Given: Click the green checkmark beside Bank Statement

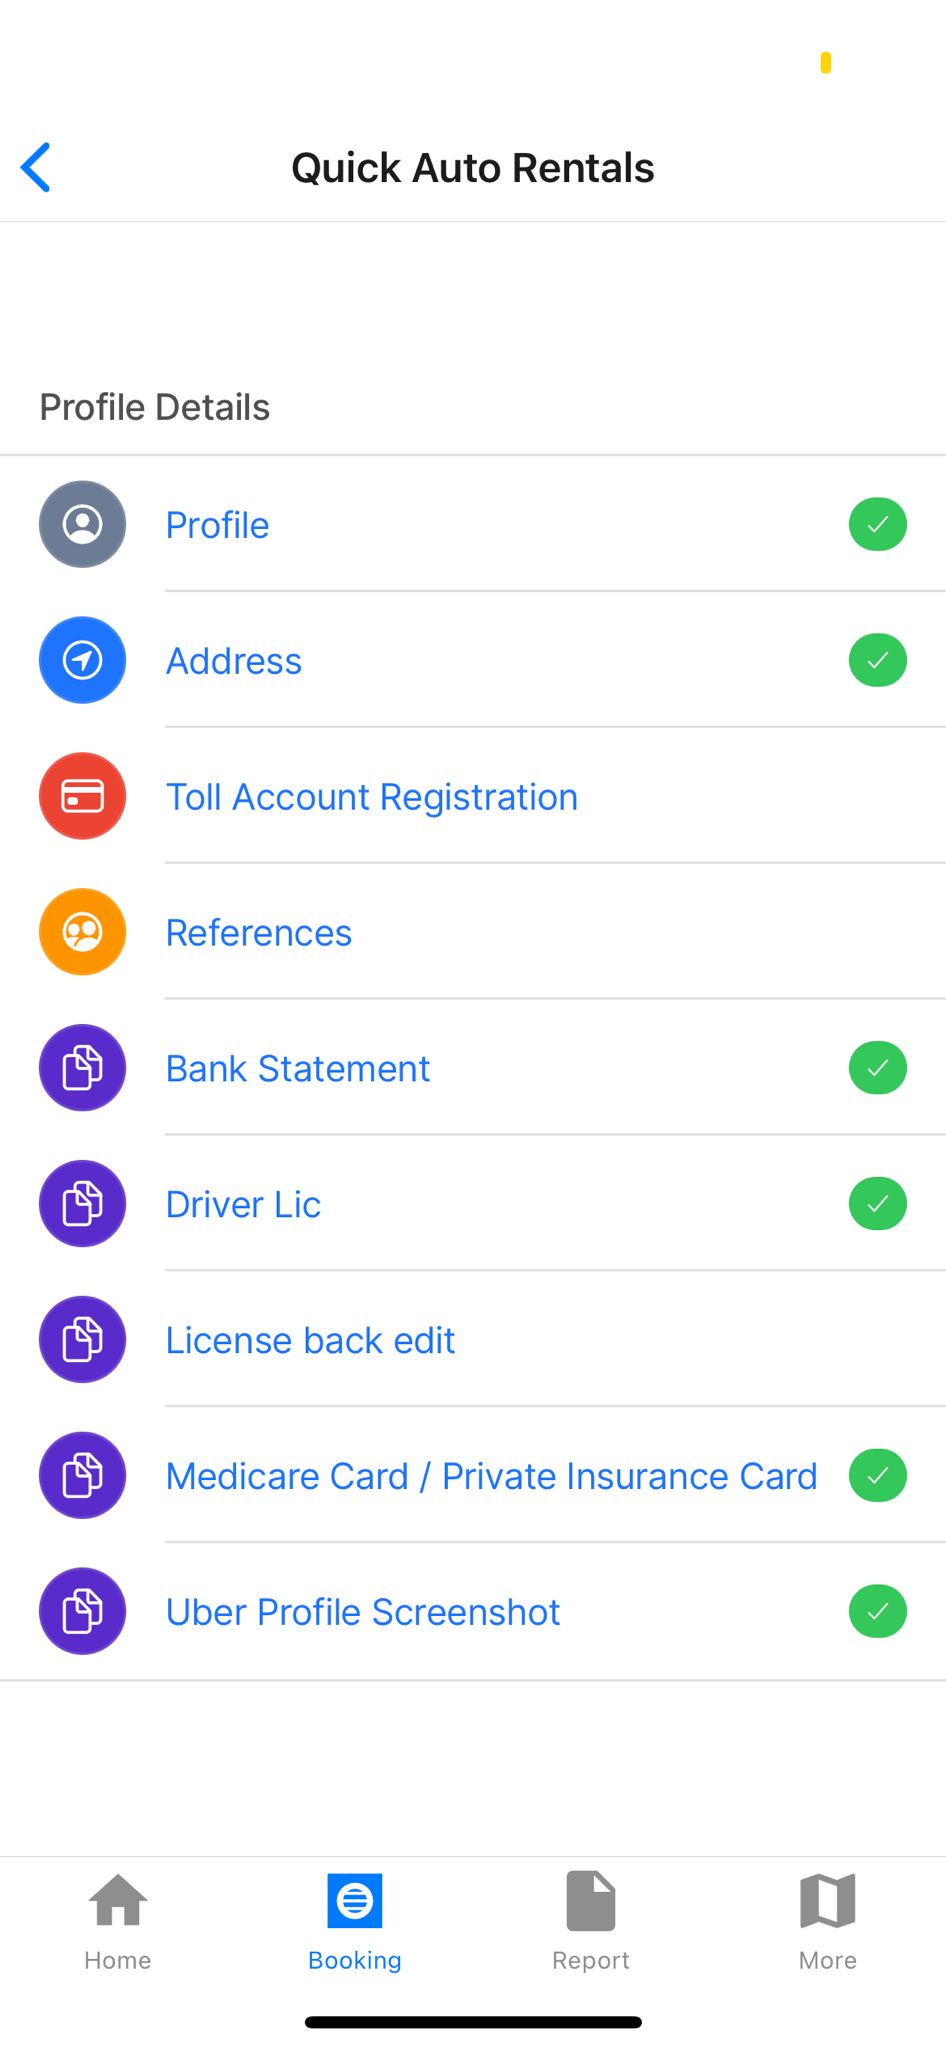Looking at the screenshot, I should pyautogui.click(x=878, y=1068).
